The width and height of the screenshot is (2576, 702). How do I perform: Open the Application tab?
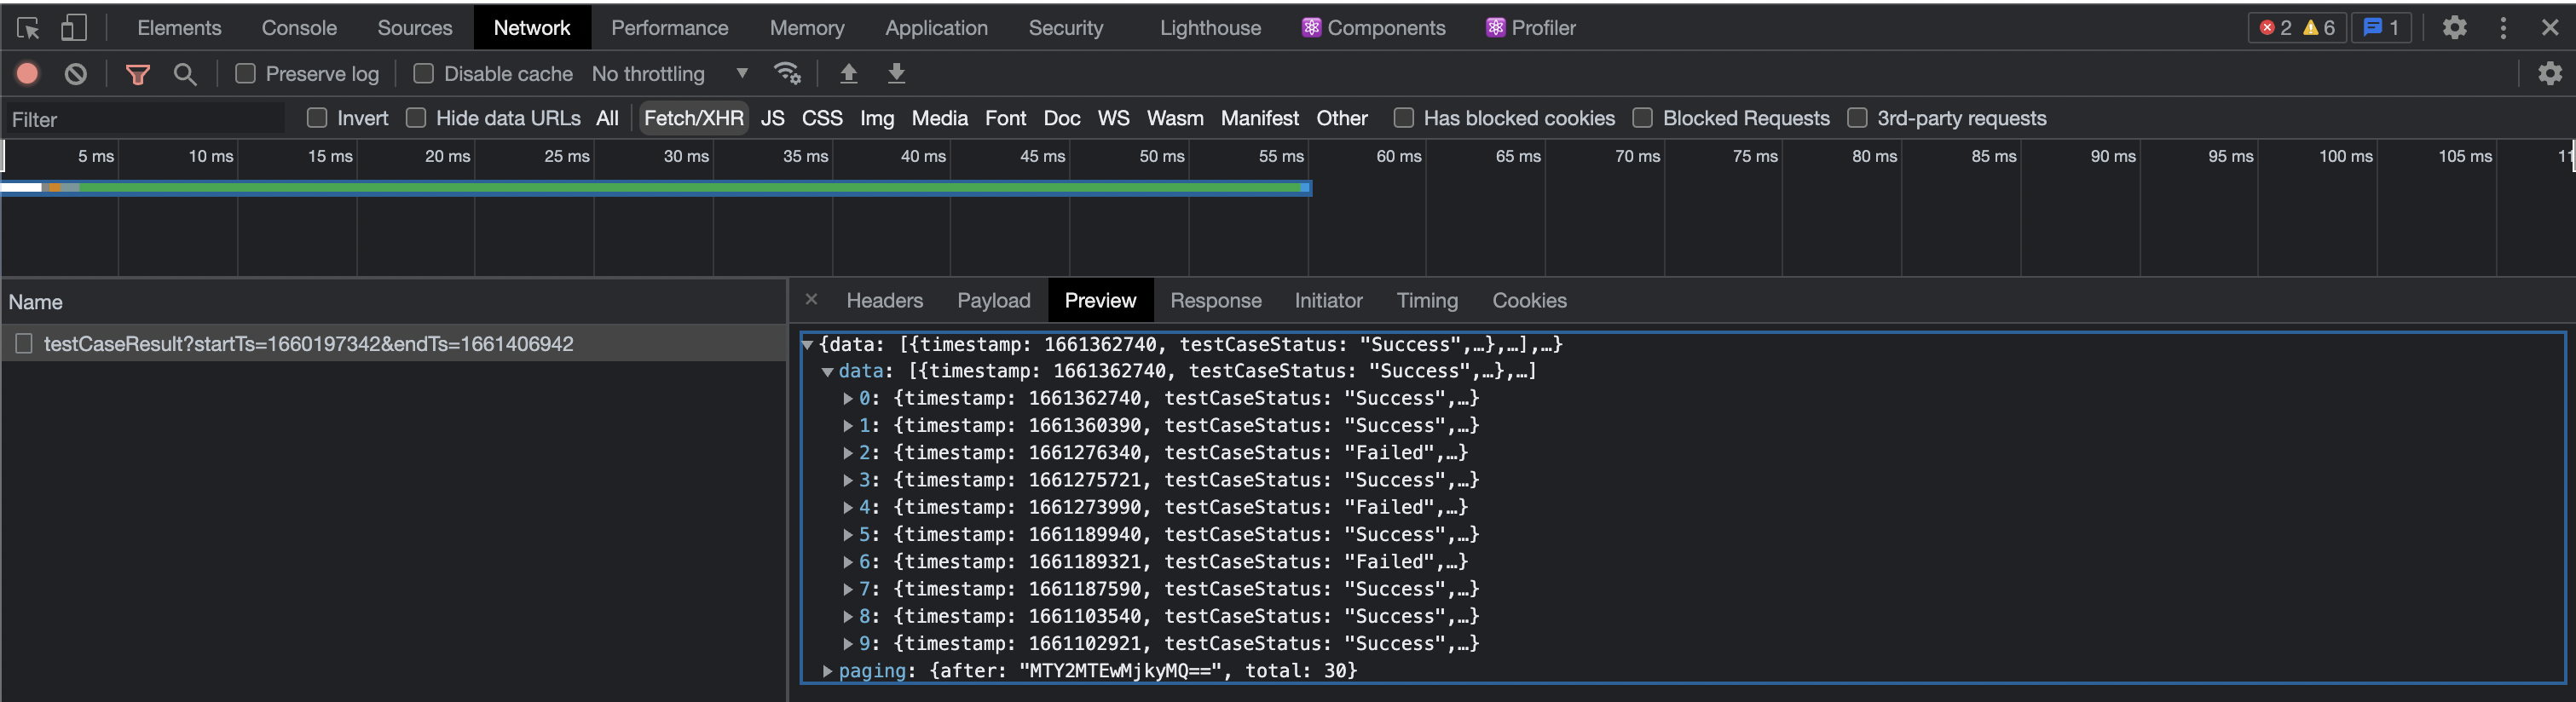click(x=936, y=28)
